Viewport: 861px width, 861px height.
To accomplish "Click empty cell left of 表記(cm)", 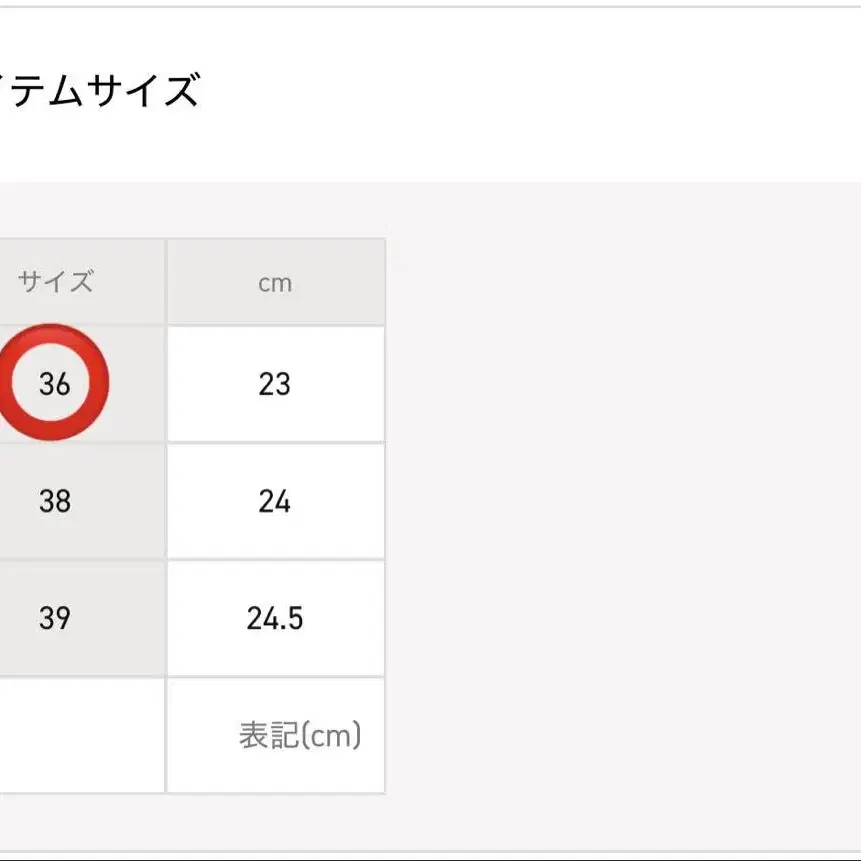I will coord(80,736).
